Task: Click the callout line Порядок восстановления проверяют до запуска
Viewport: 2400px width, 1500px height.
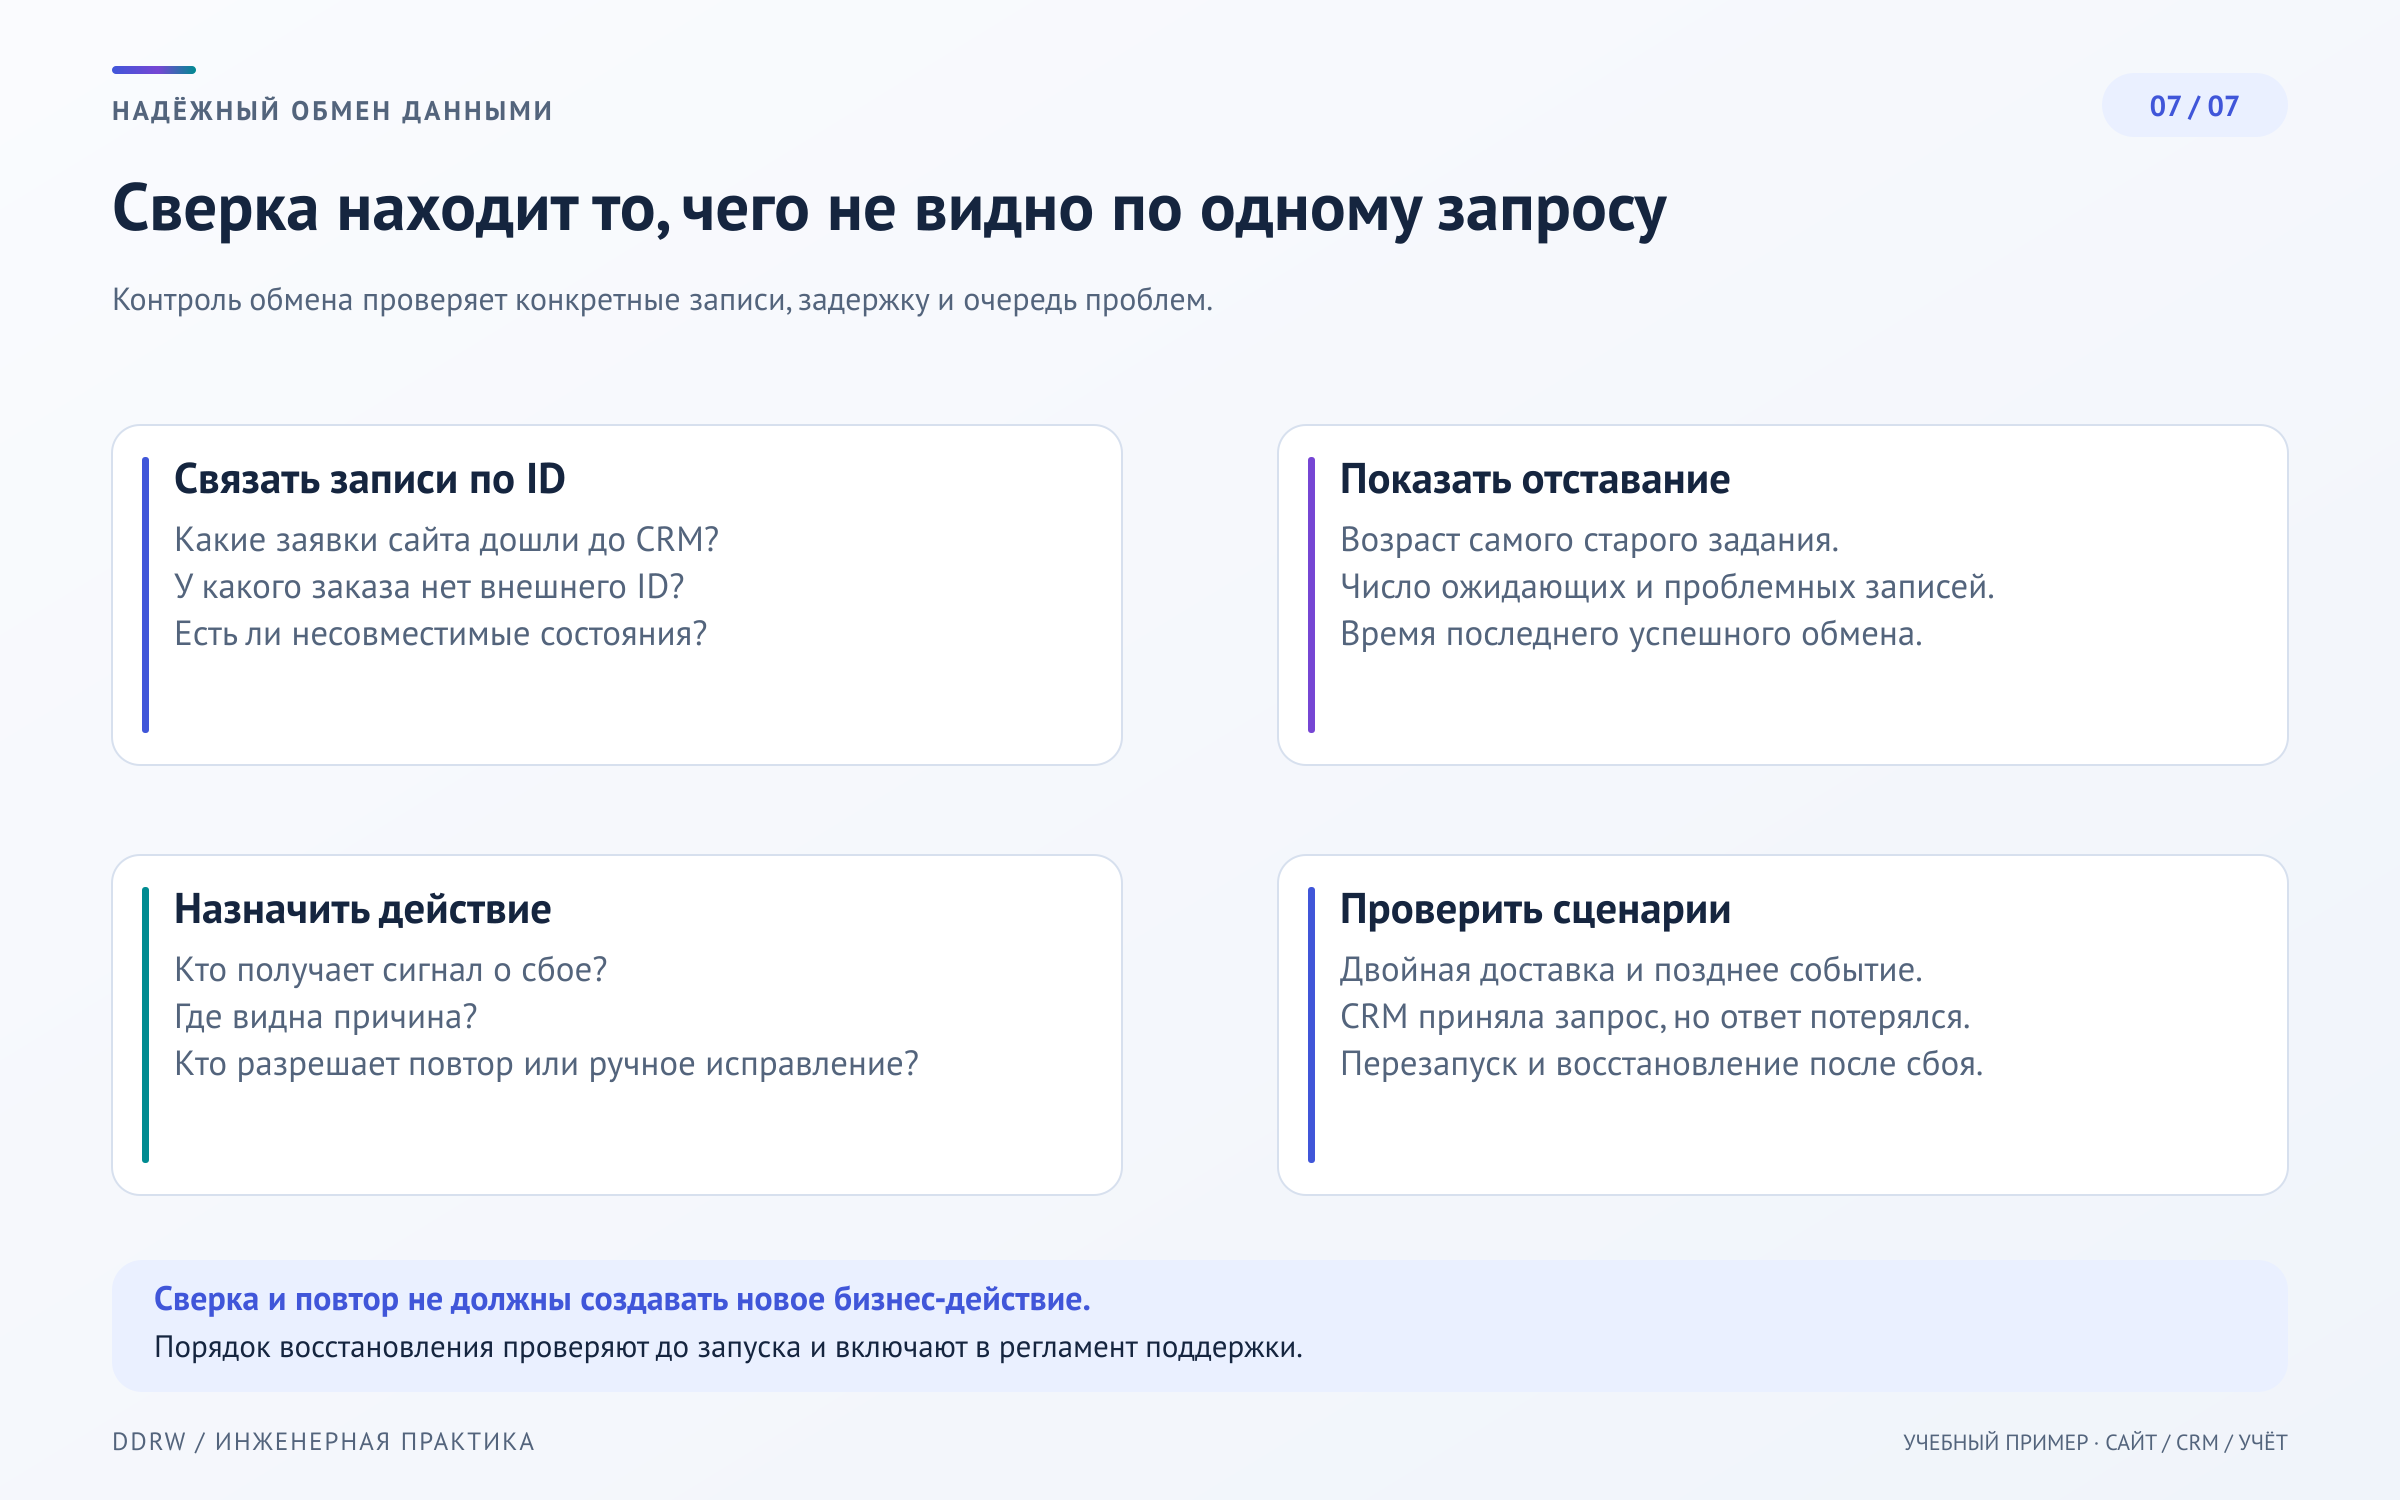Action: [728, 1348]
